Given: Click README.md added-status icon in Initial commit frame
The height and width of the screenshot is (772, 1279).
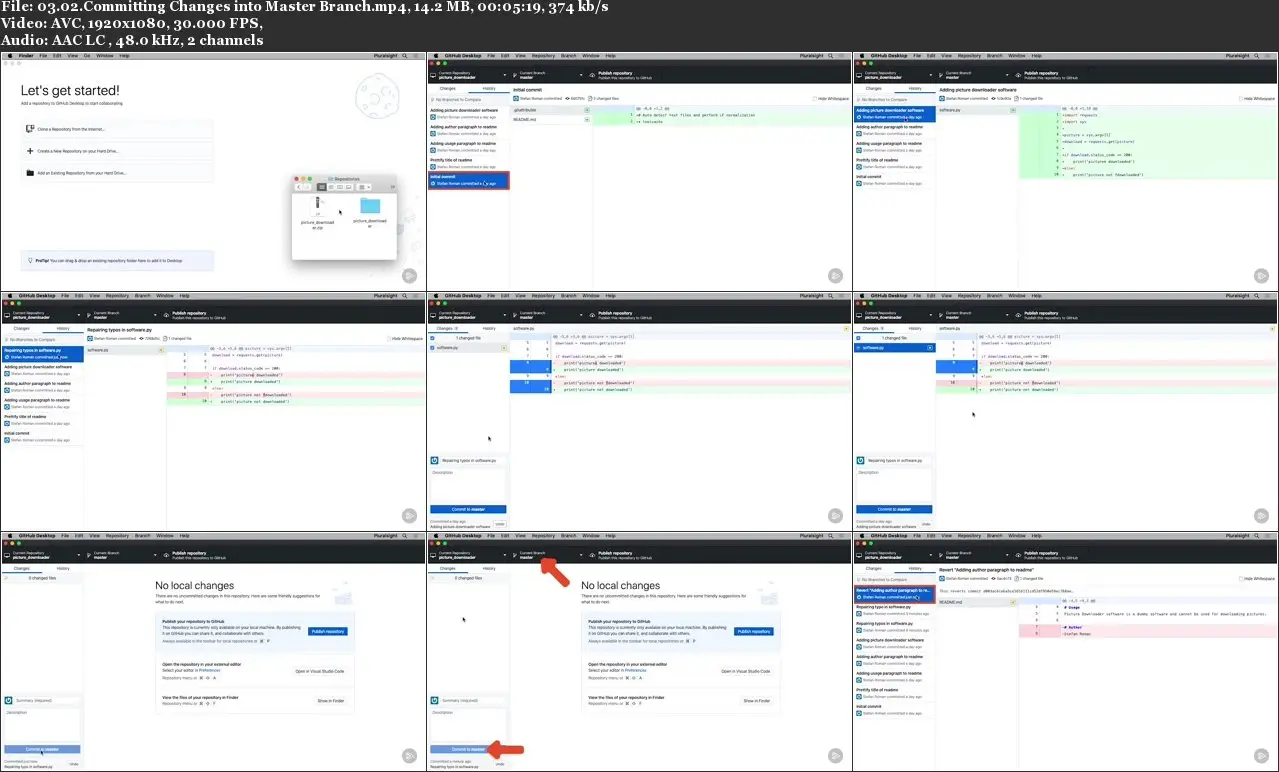Looking at the screenshot, I should tap(589, 119).
